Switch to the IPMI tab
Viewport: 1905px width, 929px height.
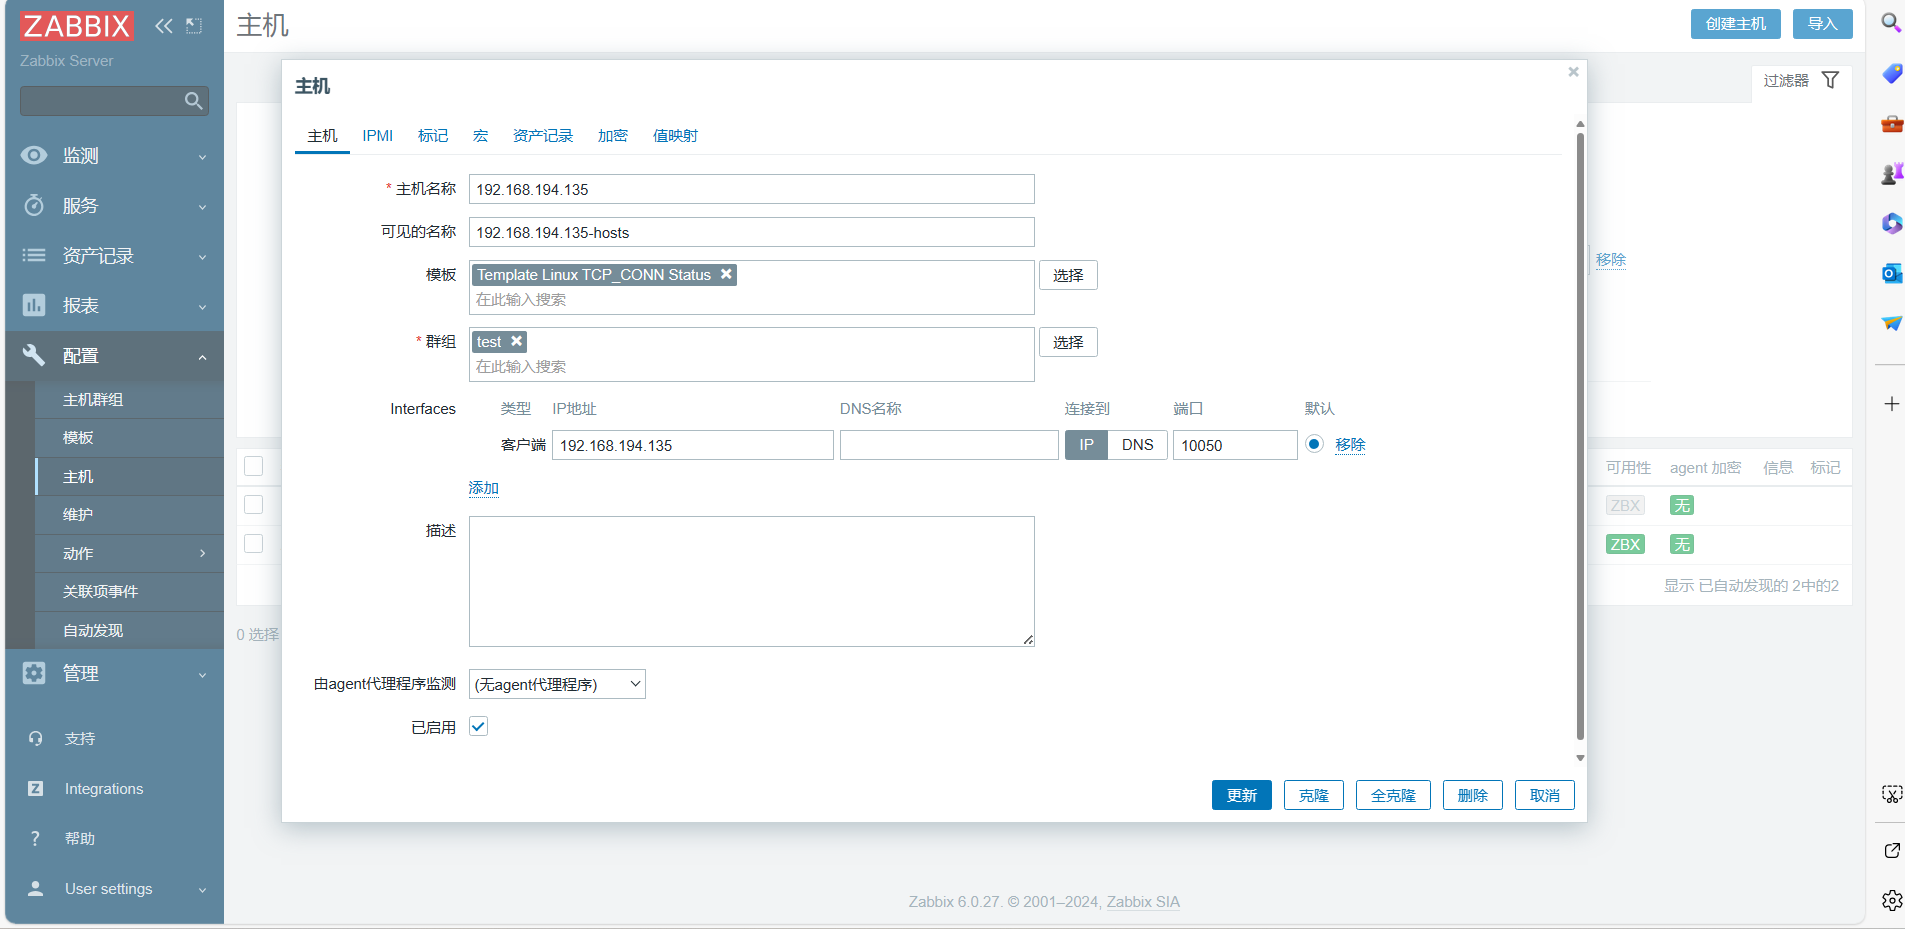(377, 136)
